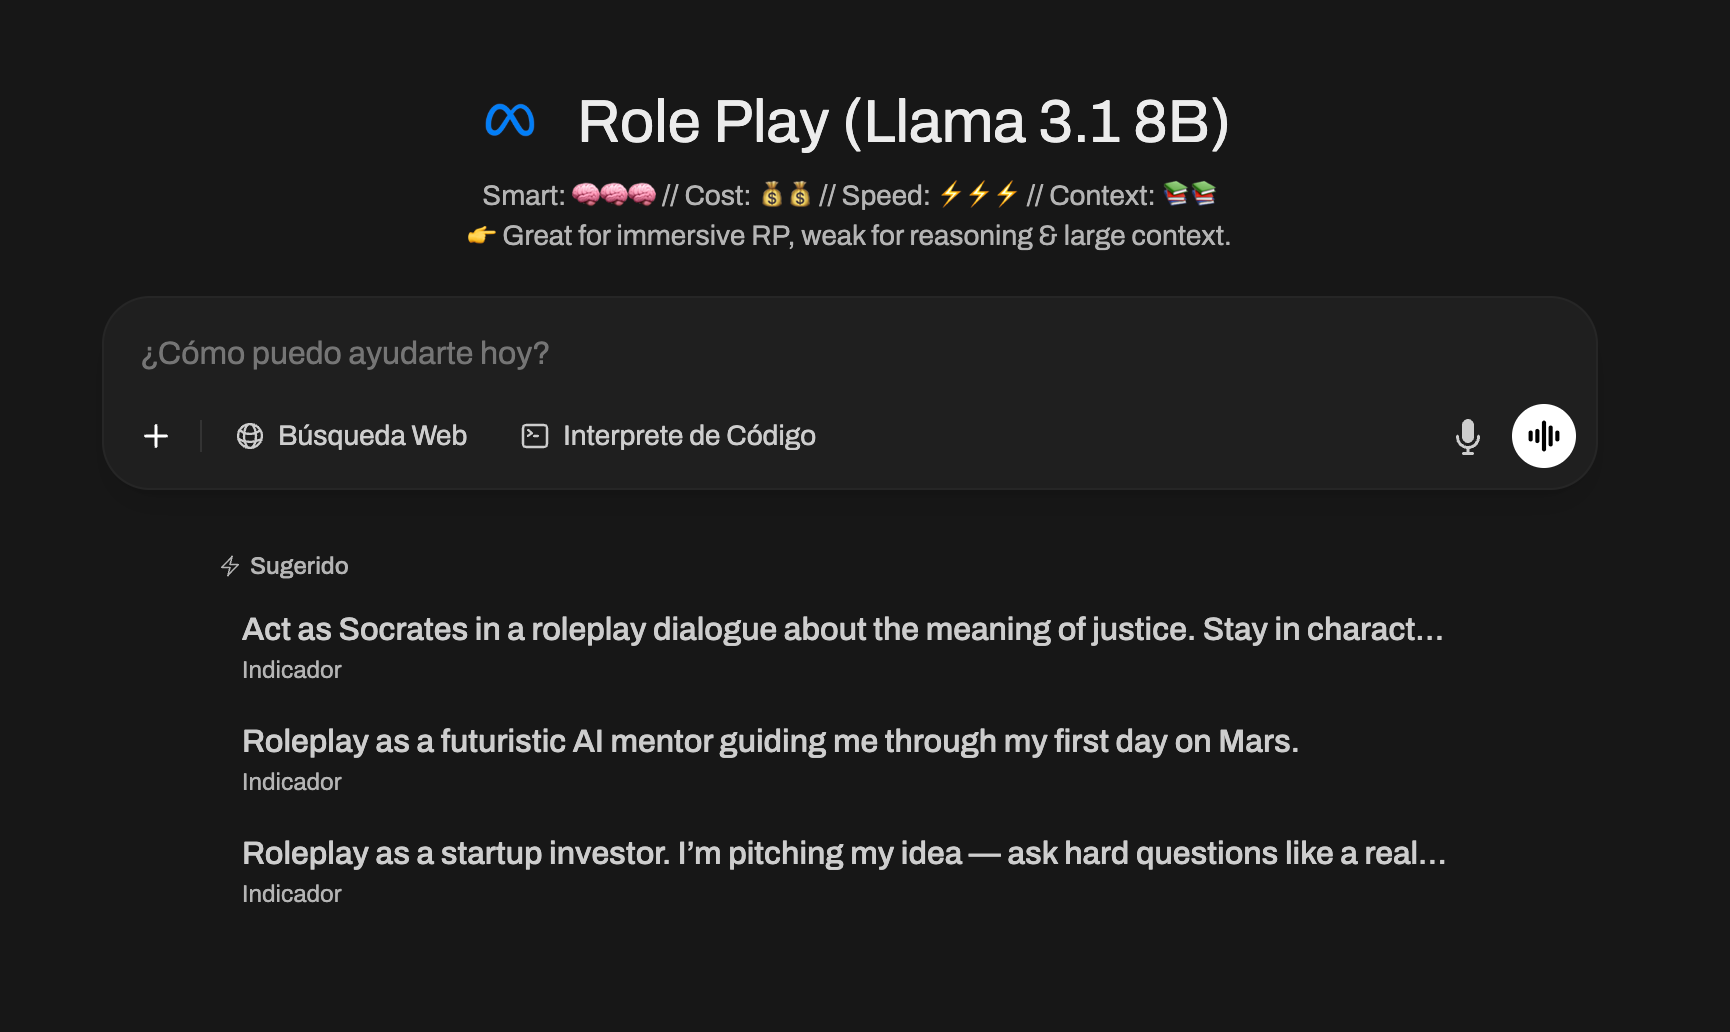Screen dimensions: 1730x1032
Task: Click the microphone dictation icon
Action: point(1467,437)
